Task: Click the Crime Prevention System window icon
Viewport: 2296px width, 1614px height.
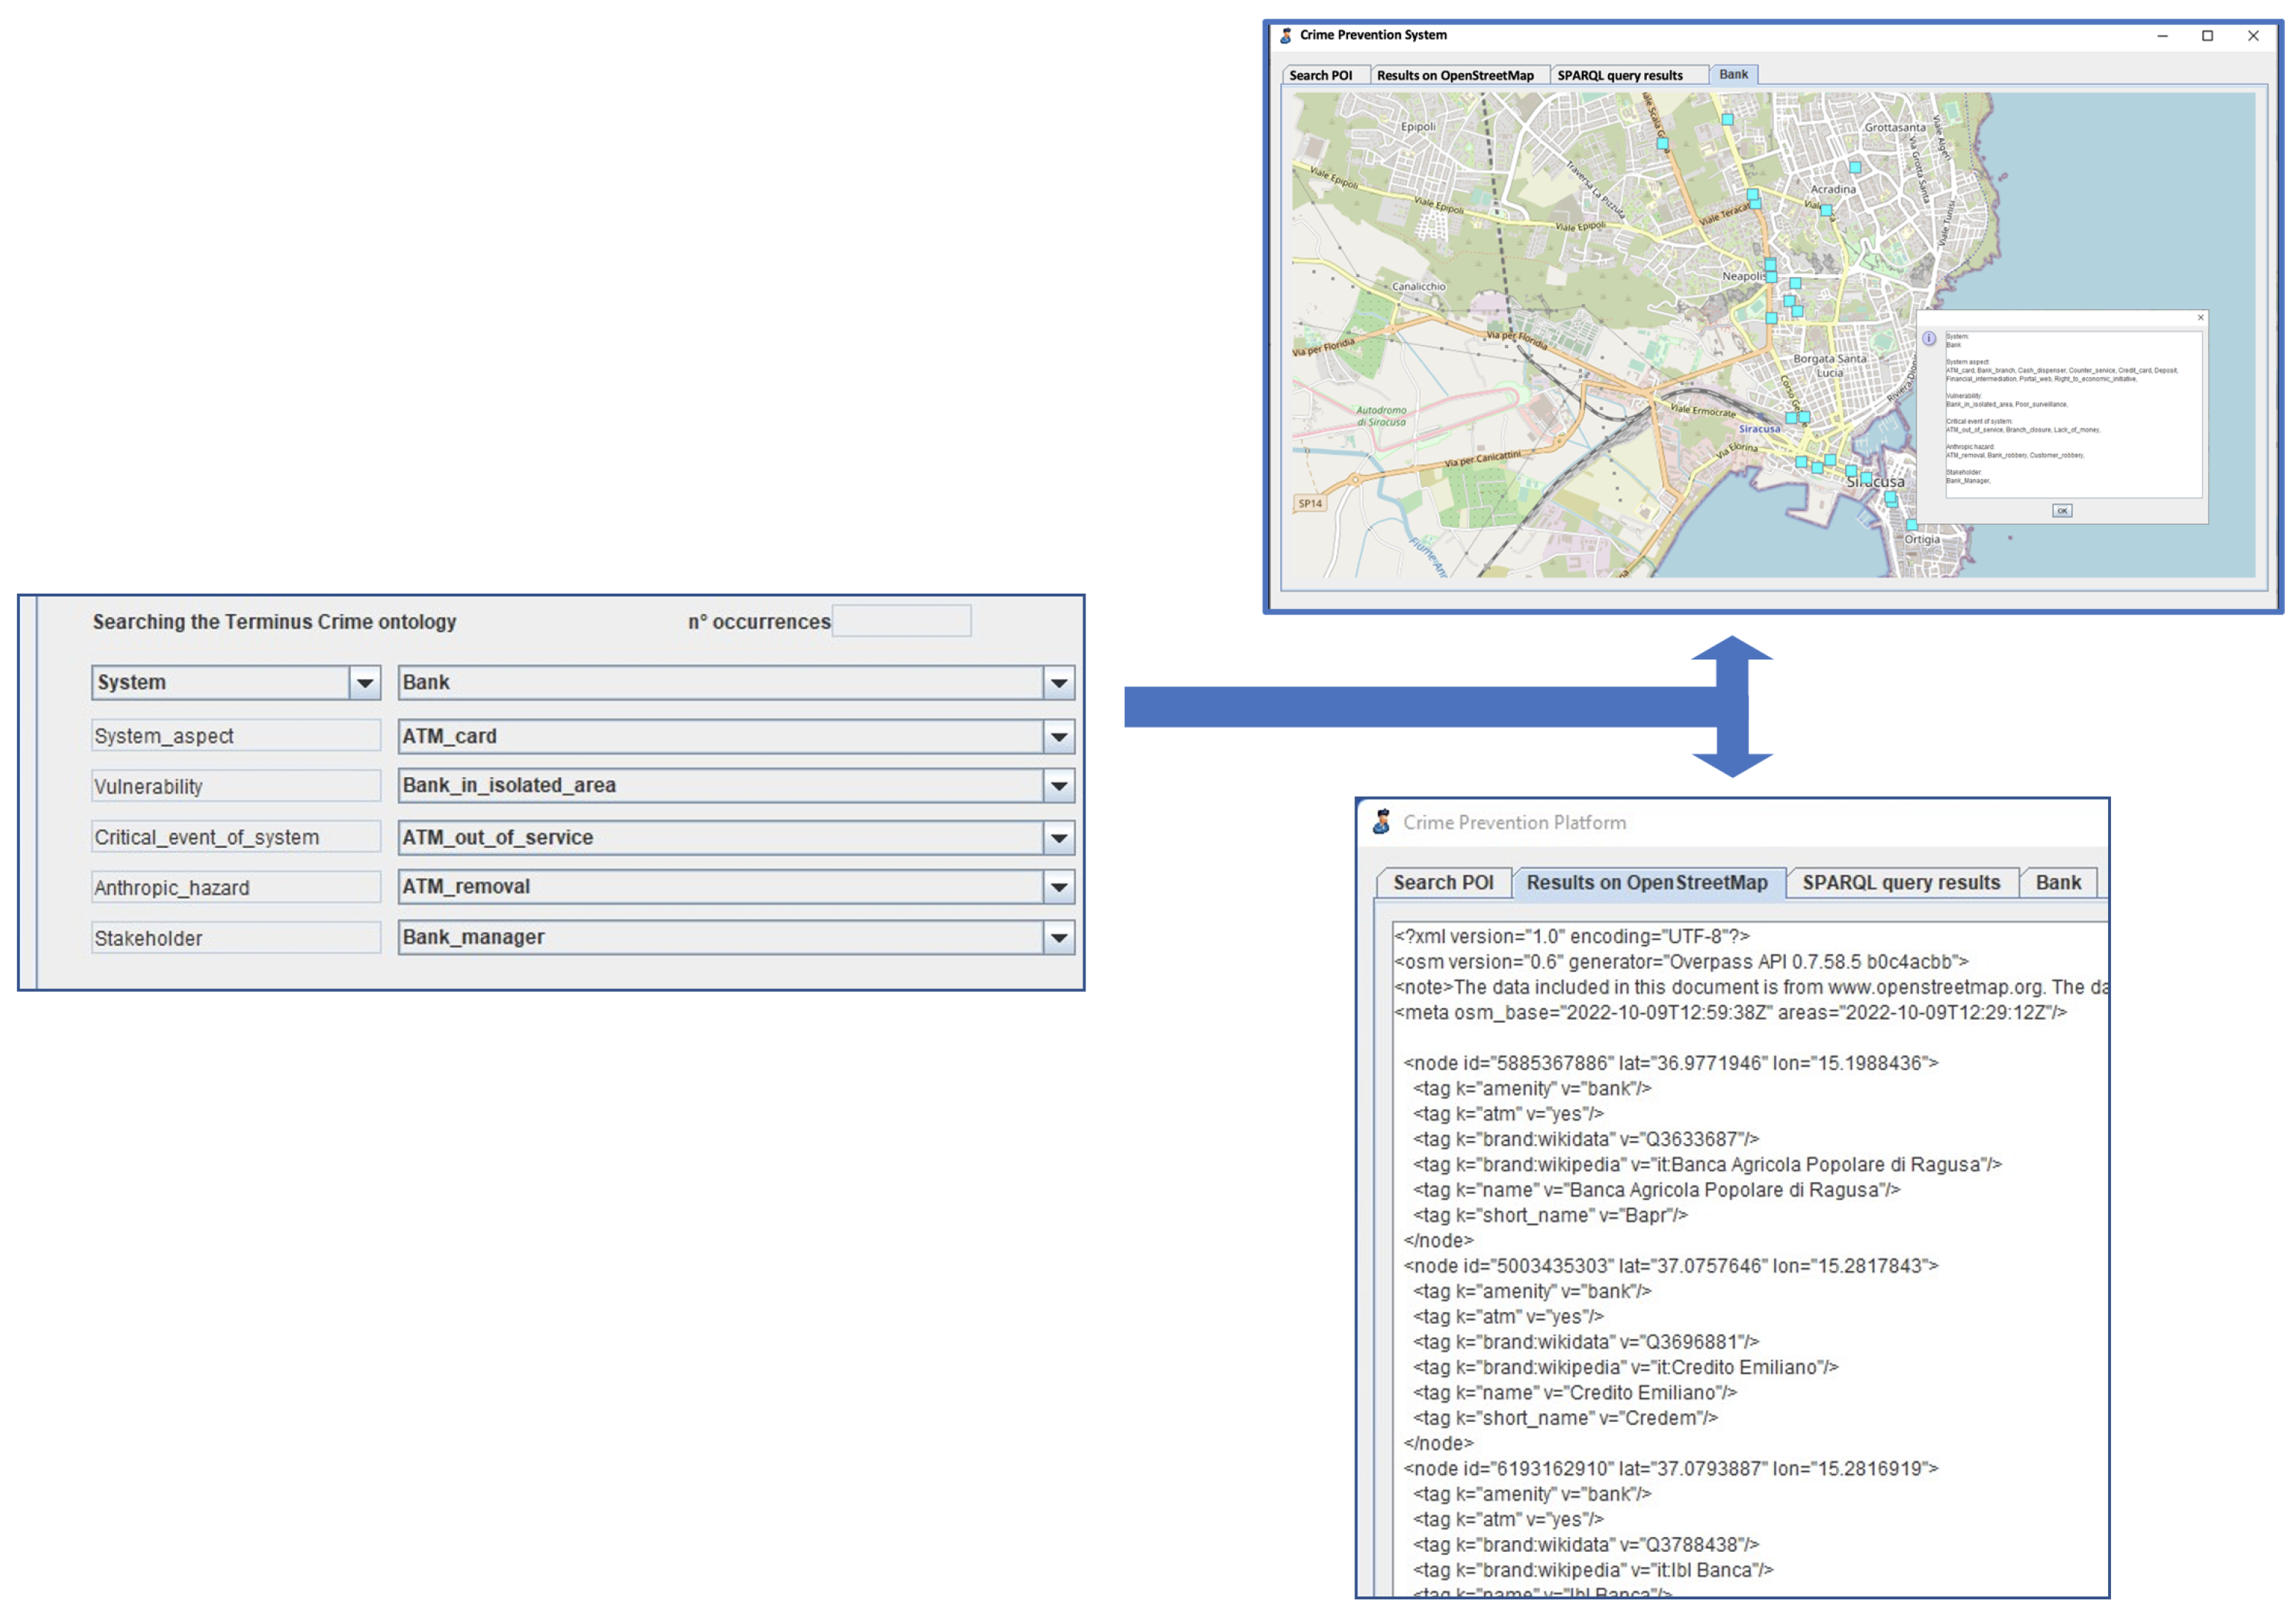Action: pyautogui.click(x=1285, y=35)
